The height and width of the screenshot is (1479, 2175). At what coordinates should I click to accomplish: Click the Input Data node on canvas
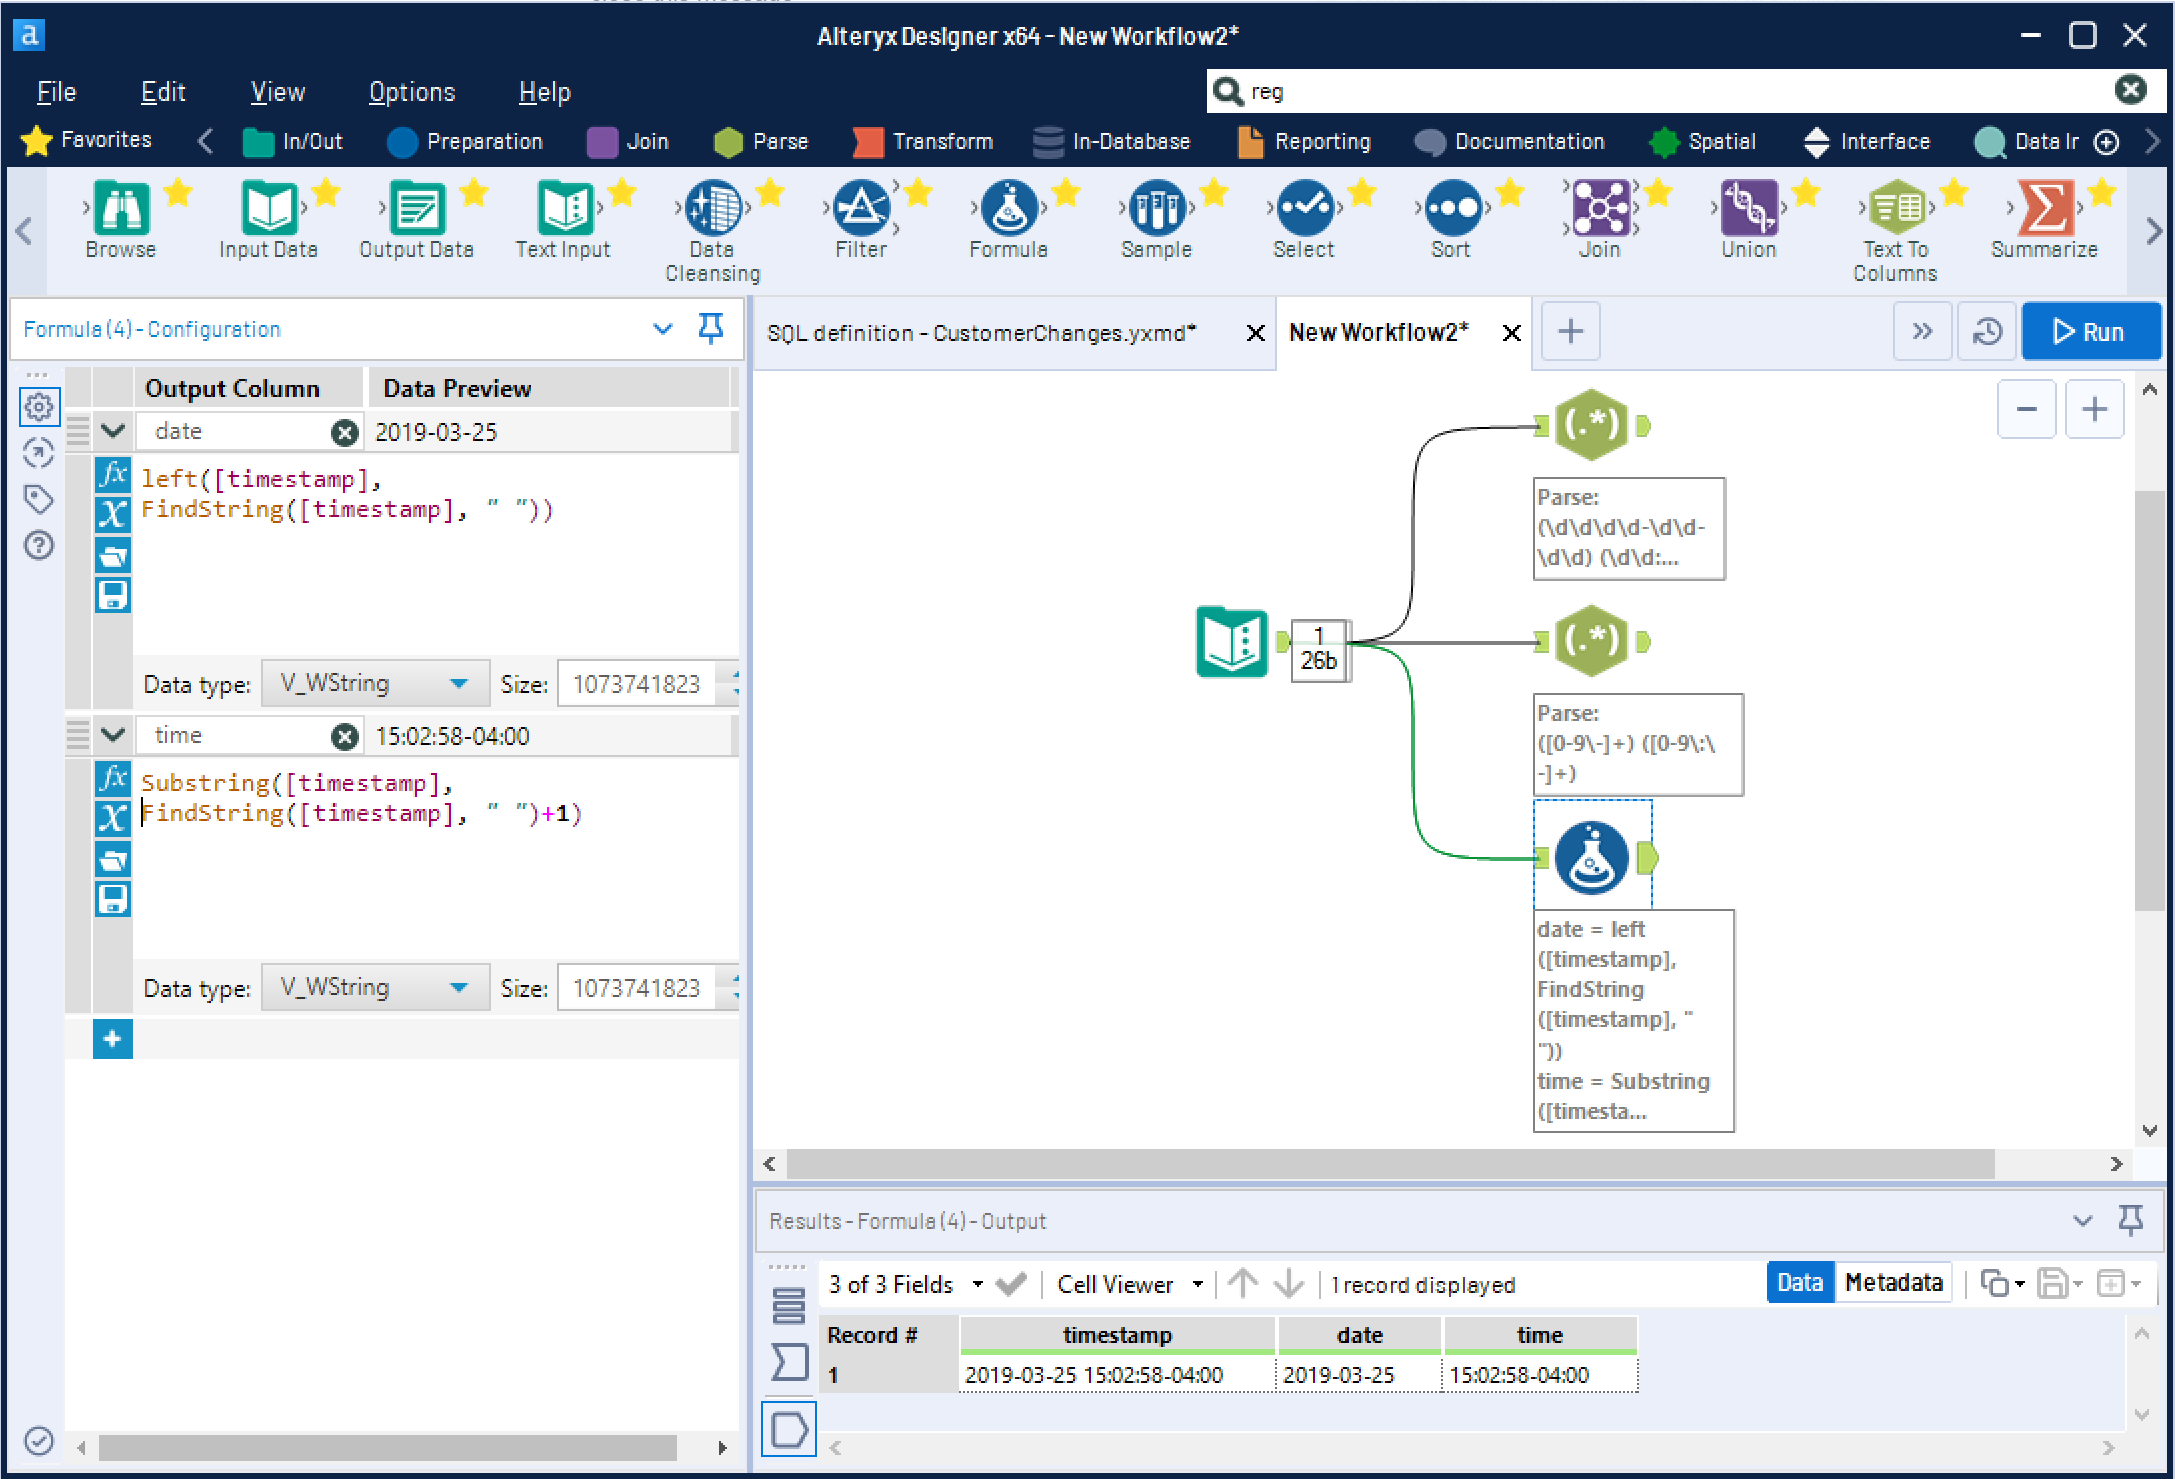[1231, 642]
